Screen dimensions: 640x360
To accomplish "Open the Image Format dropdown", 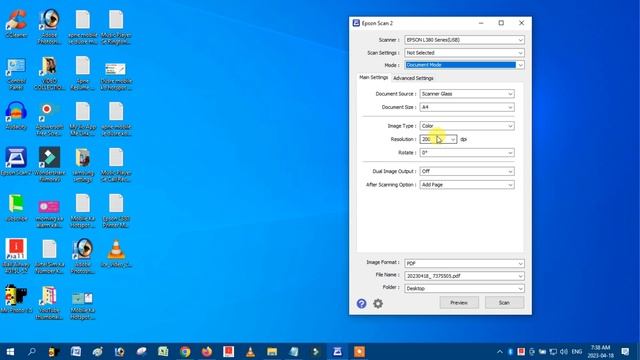I will 464,263.
